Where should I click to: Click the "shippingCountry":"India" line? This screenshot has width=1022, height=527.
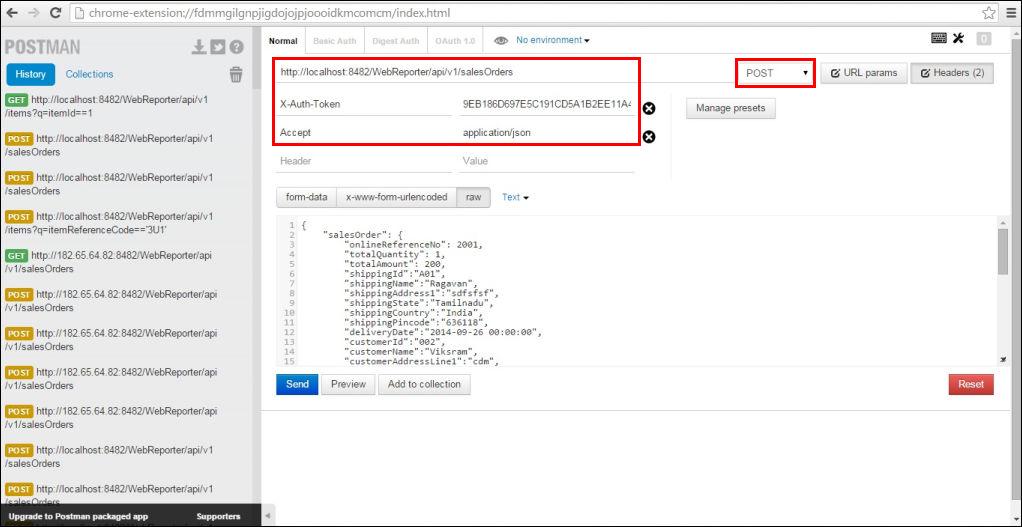pos(413,313)
